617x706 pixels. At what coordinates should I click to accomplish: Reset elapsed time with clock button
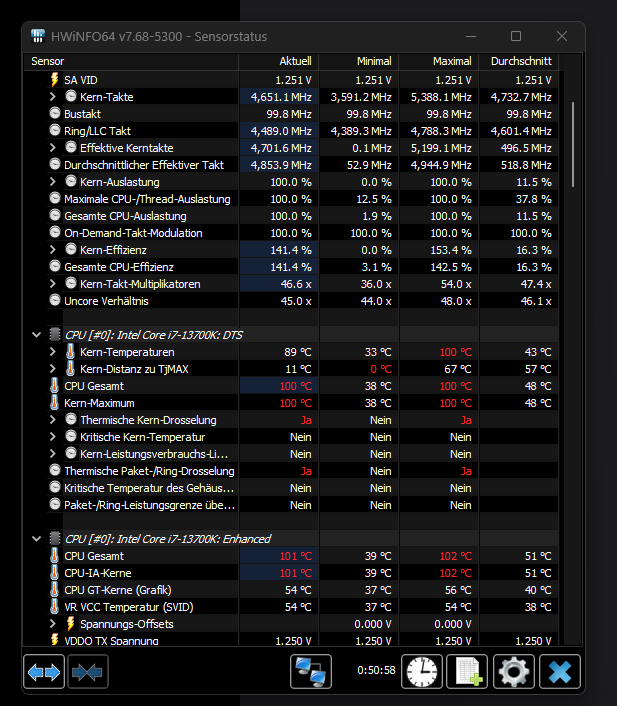(422, 672)
